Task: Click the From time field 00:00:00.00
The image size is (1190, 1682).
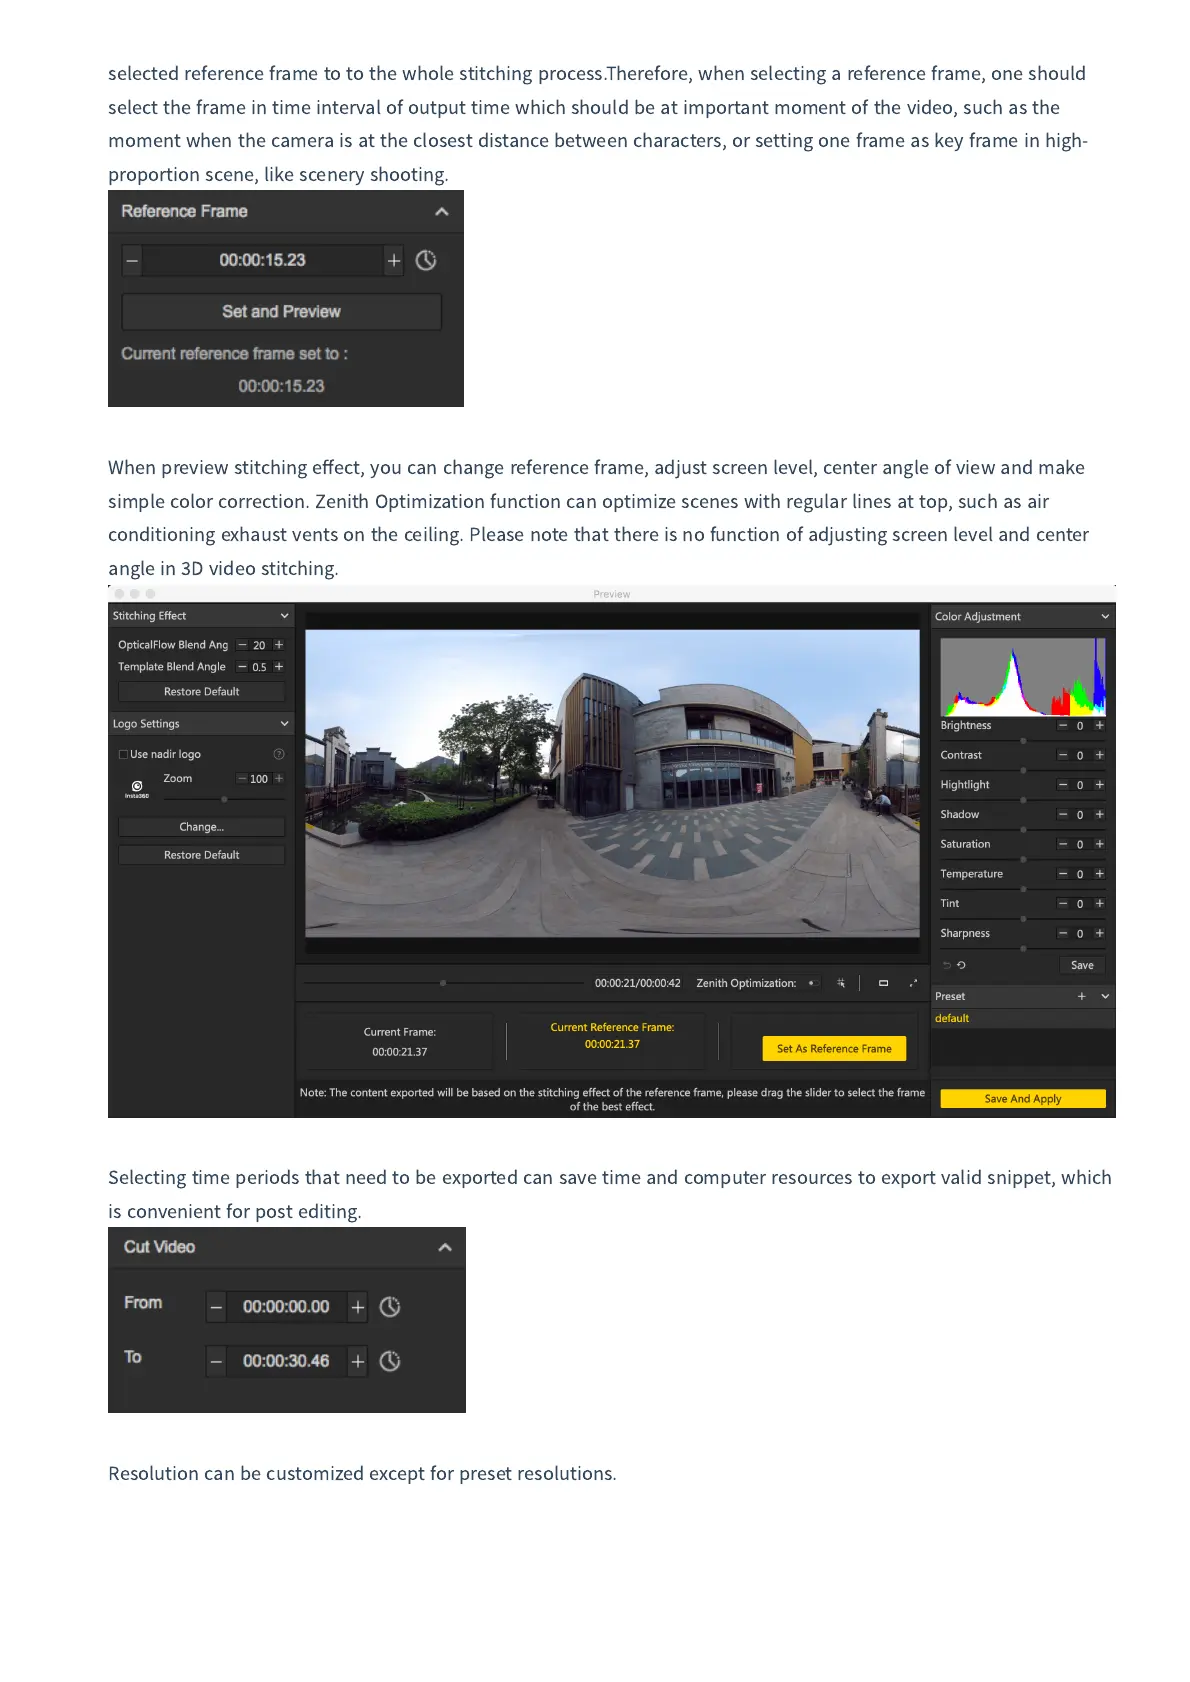Action: pos(286,1307)
